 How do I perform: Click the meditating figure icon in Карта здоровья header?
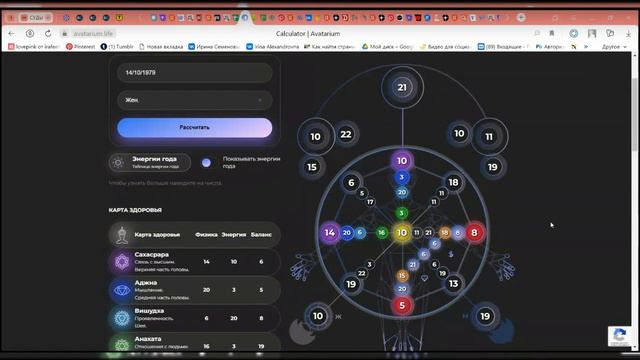[x=122, y=235]
